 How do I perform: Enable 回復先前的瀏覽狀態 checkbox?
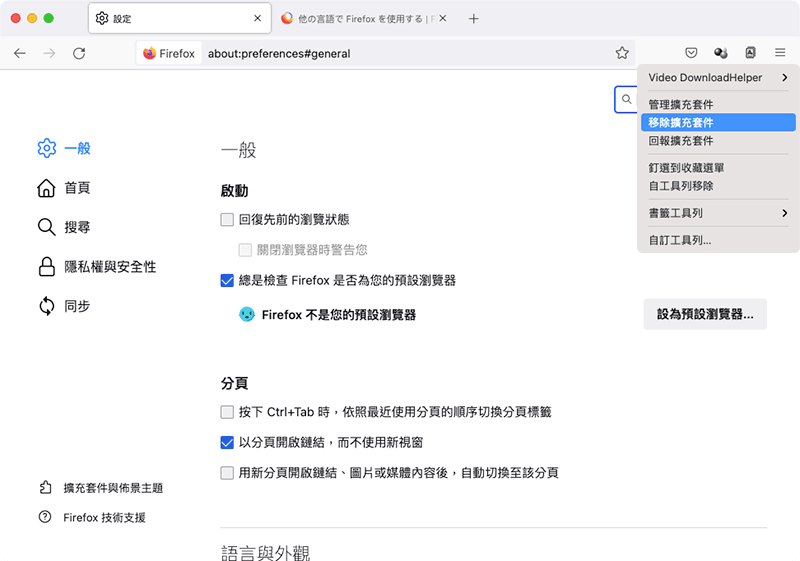click(227, 219)
